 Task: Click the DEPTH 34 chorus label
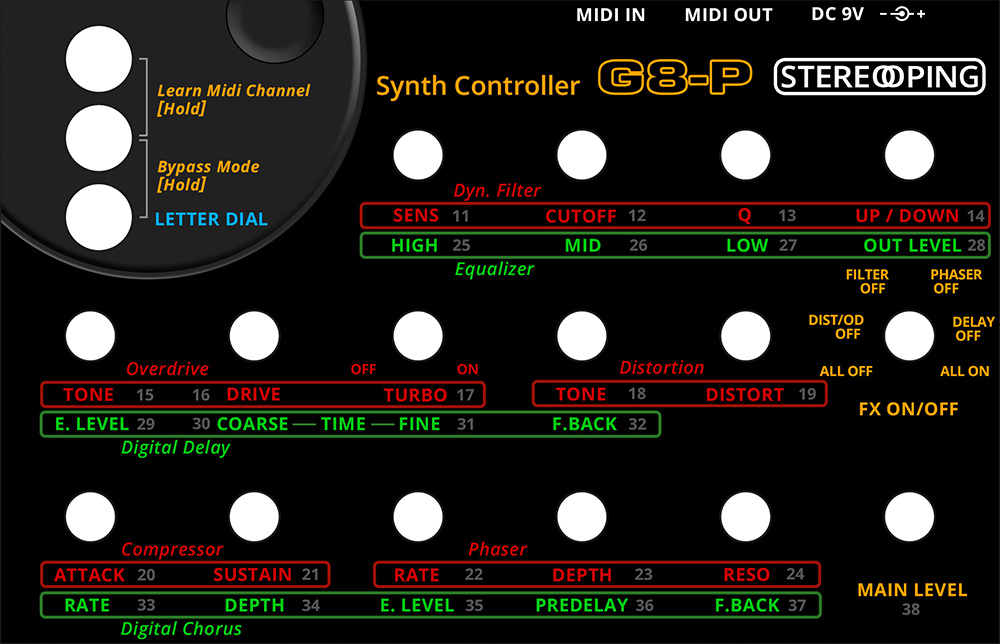[272, 605]
